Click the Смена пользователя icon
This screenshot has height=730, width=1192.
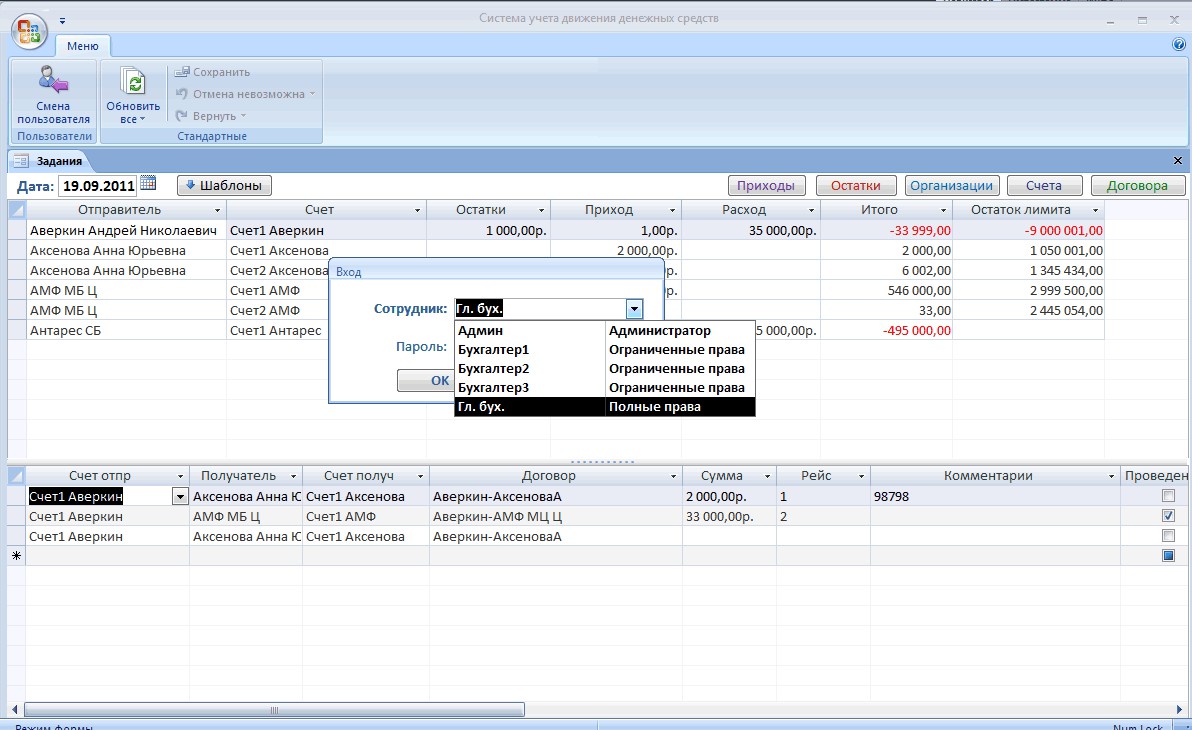coord(53,81)
